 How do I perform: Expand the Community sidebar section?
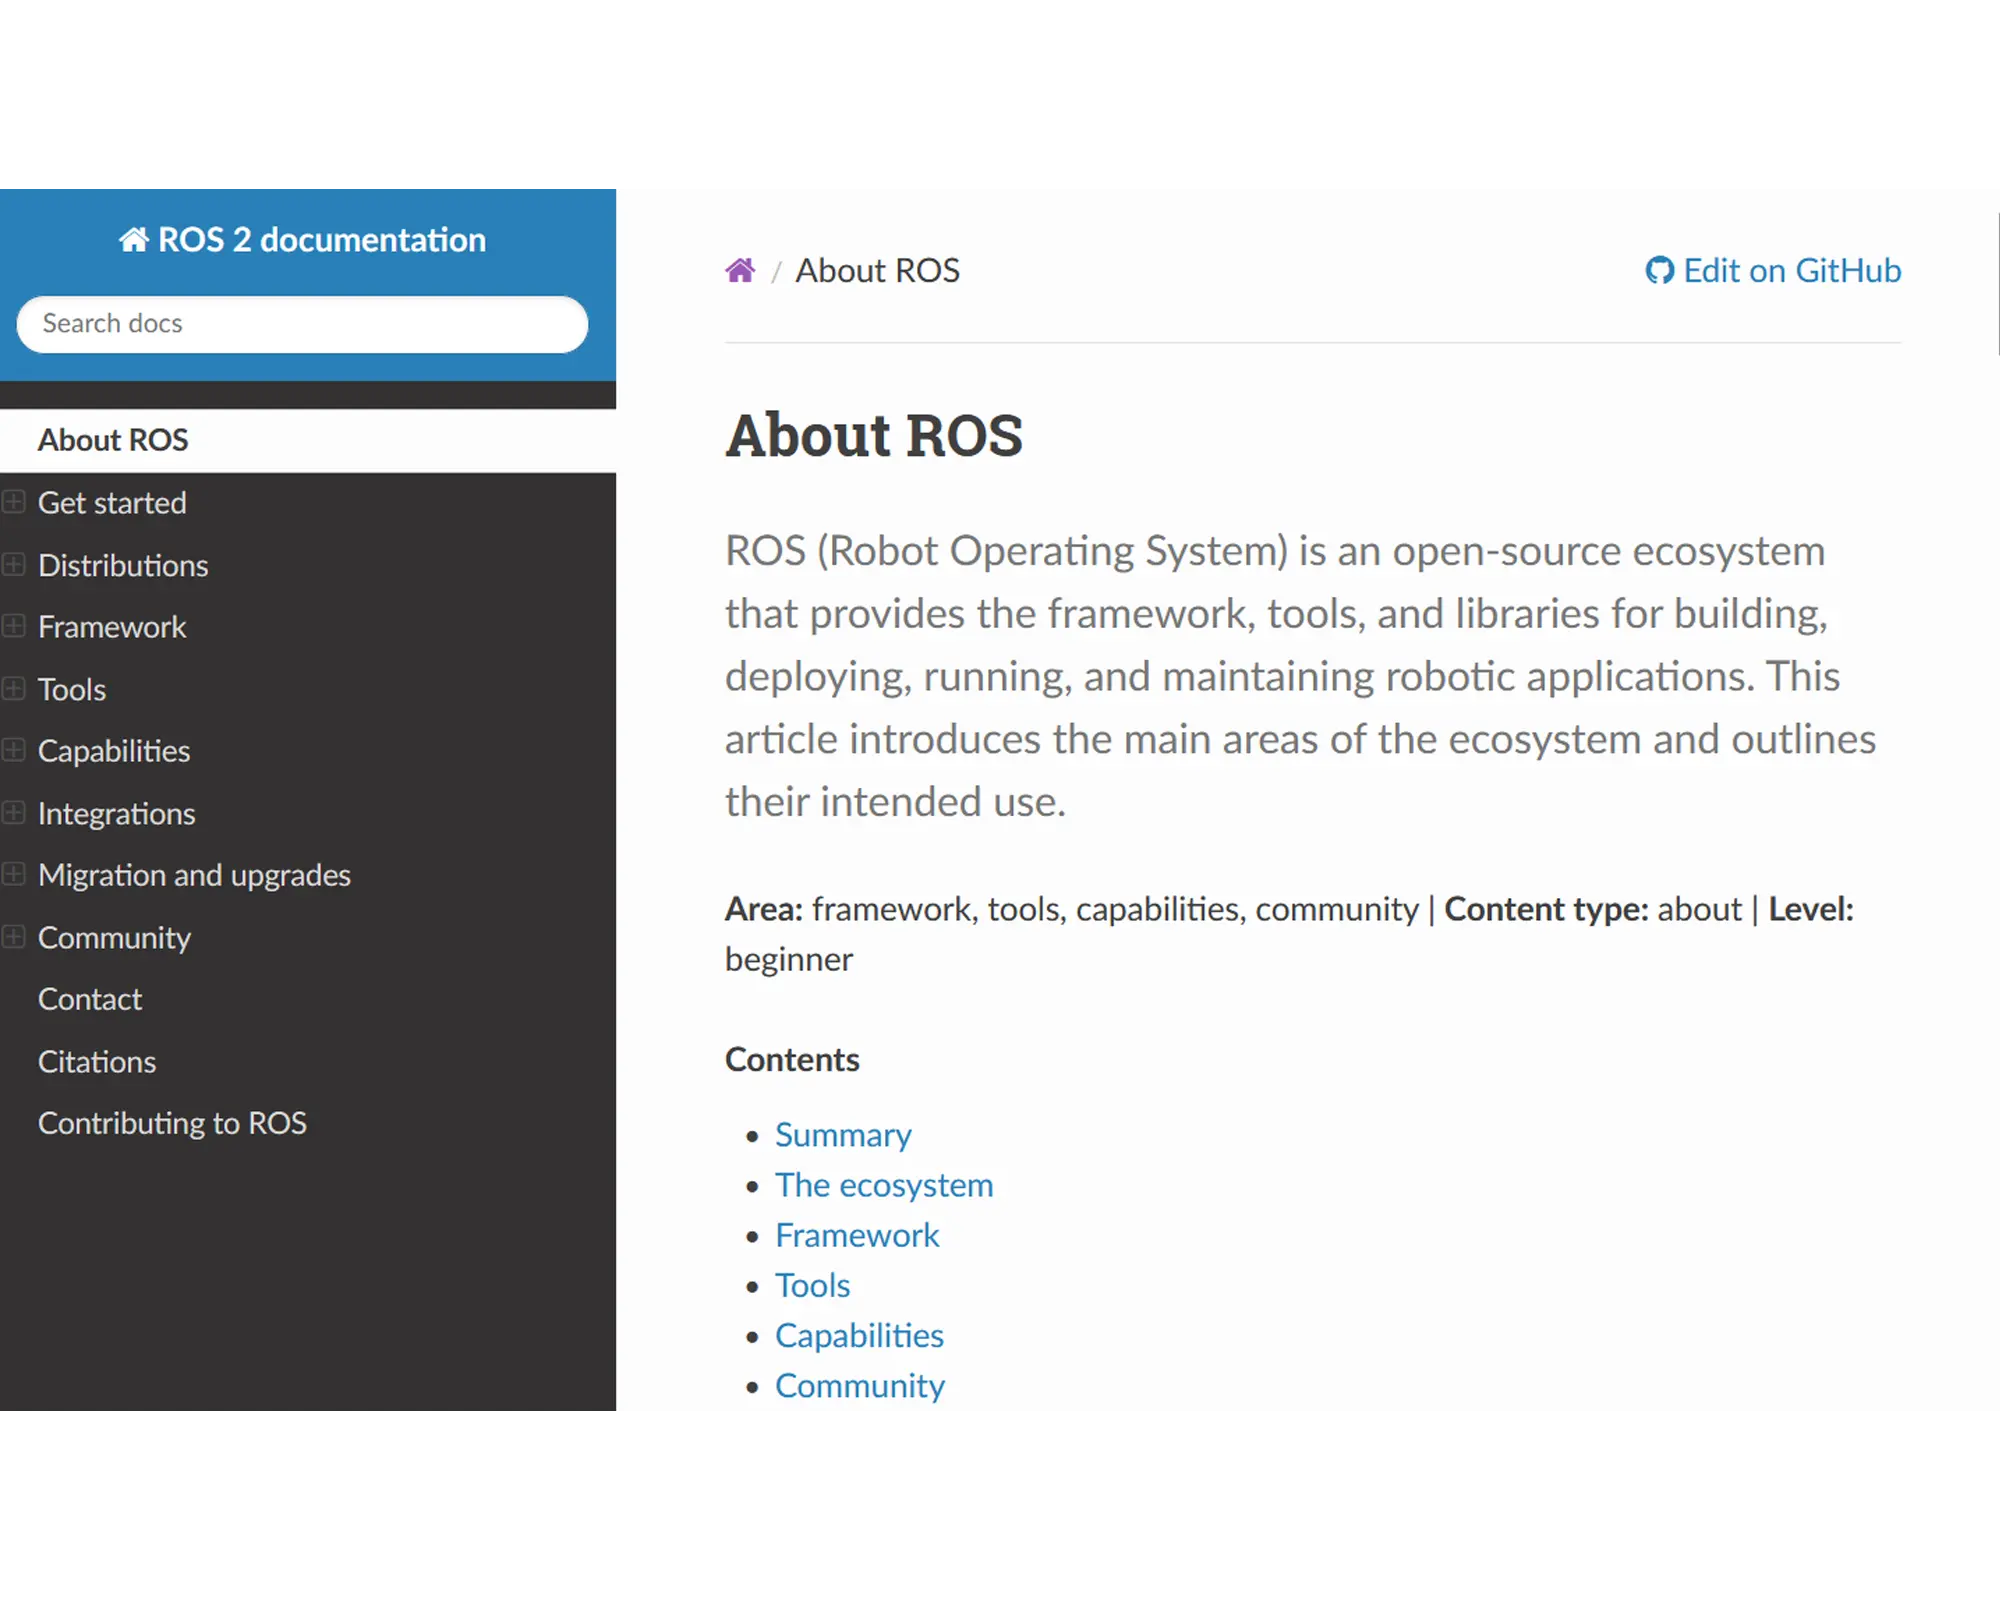(14, 937)
